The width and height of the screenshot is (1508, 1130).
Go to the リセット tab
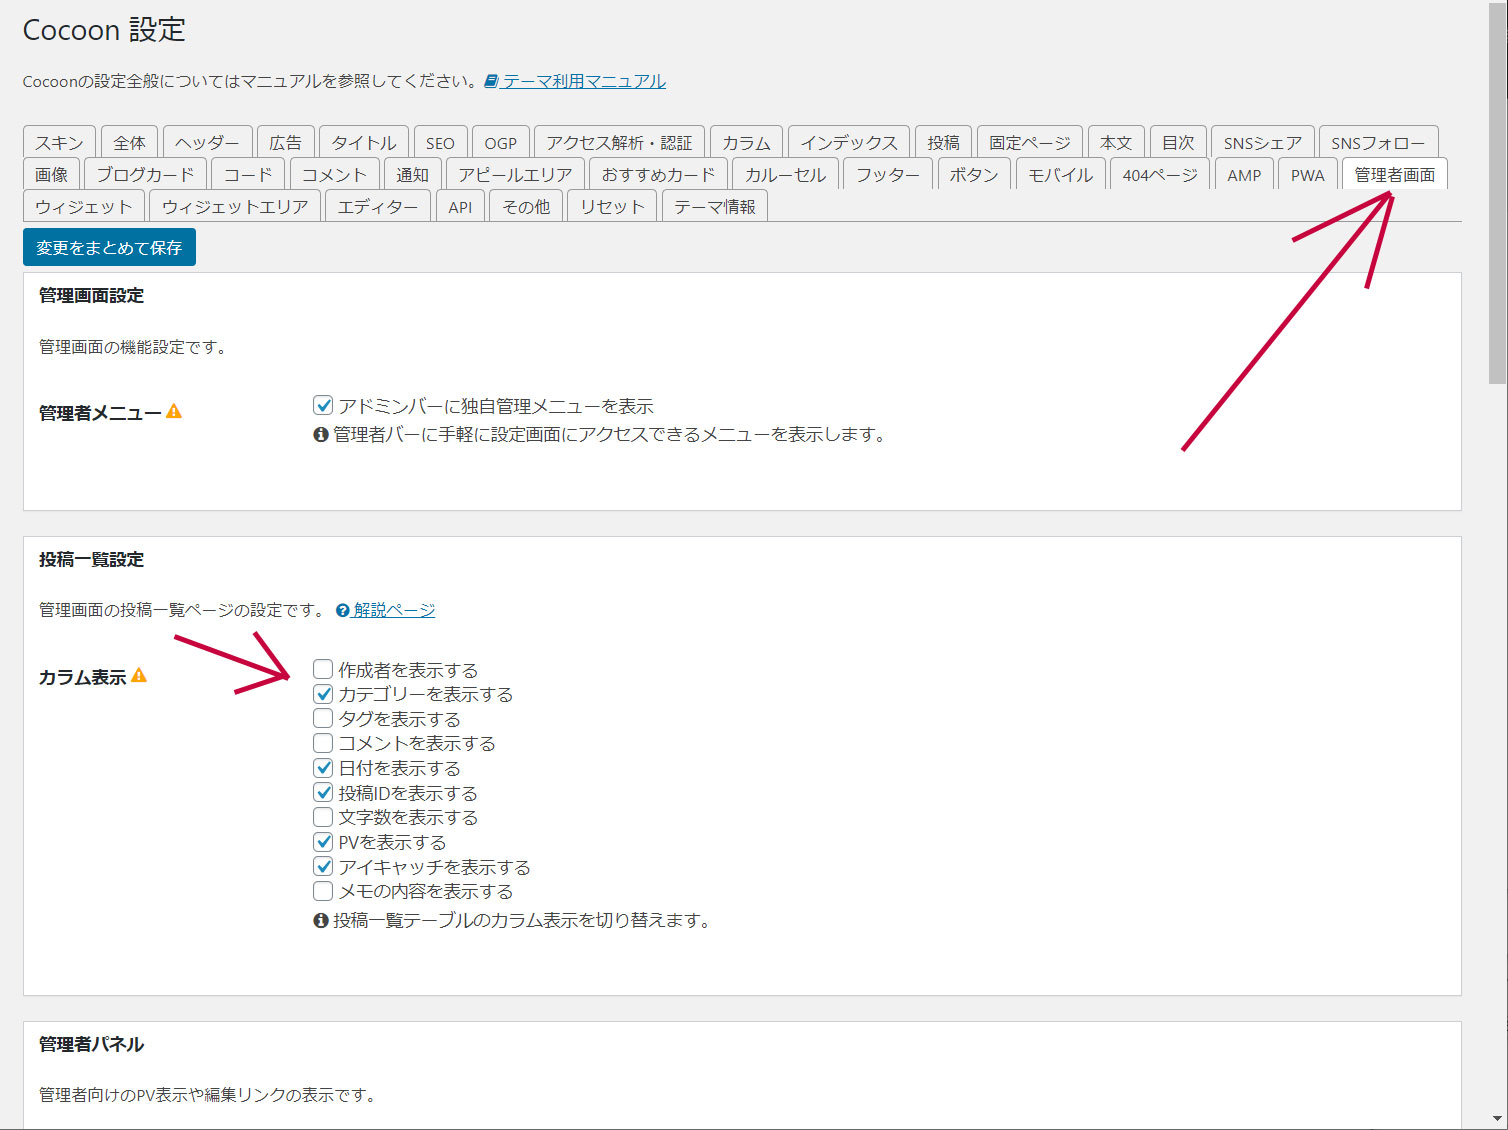coord(613,206)
